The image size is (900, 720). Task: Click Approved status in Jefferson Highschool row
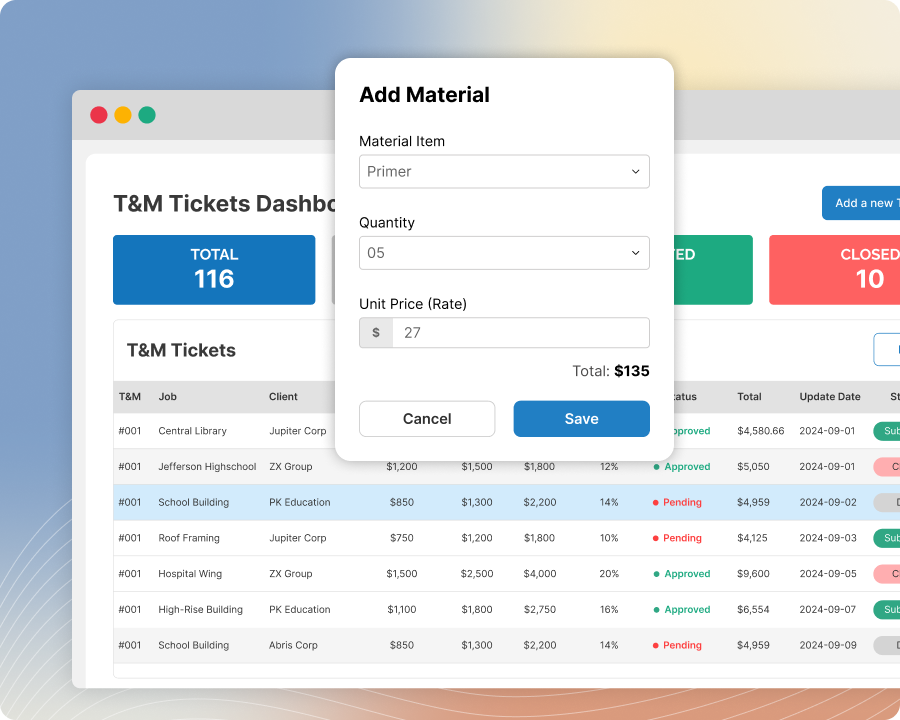coord(682,467)
